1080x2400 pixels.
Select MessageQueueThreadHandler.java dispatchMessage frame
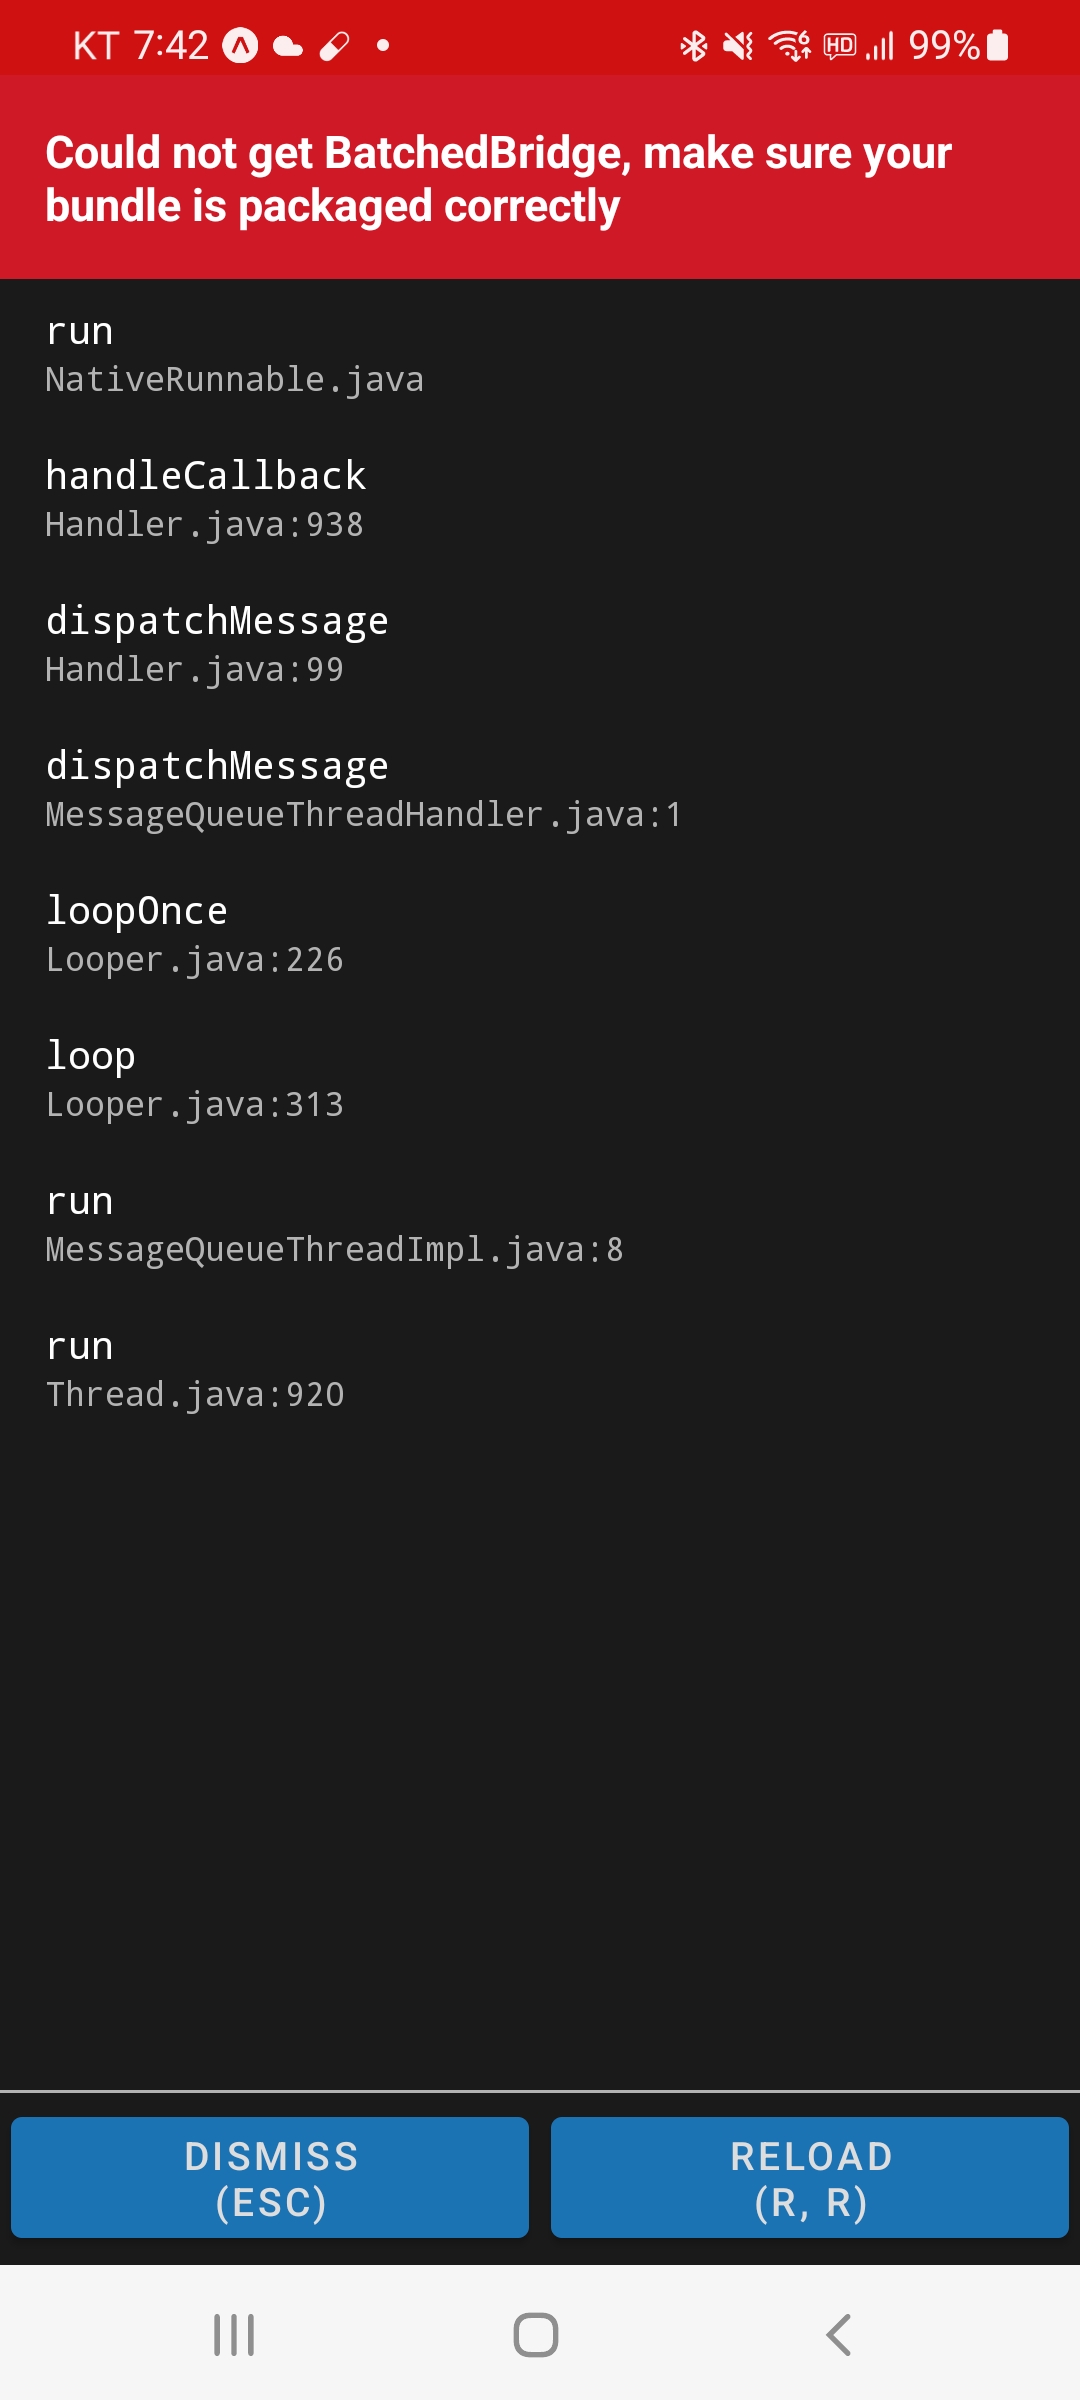coord(540,788)
